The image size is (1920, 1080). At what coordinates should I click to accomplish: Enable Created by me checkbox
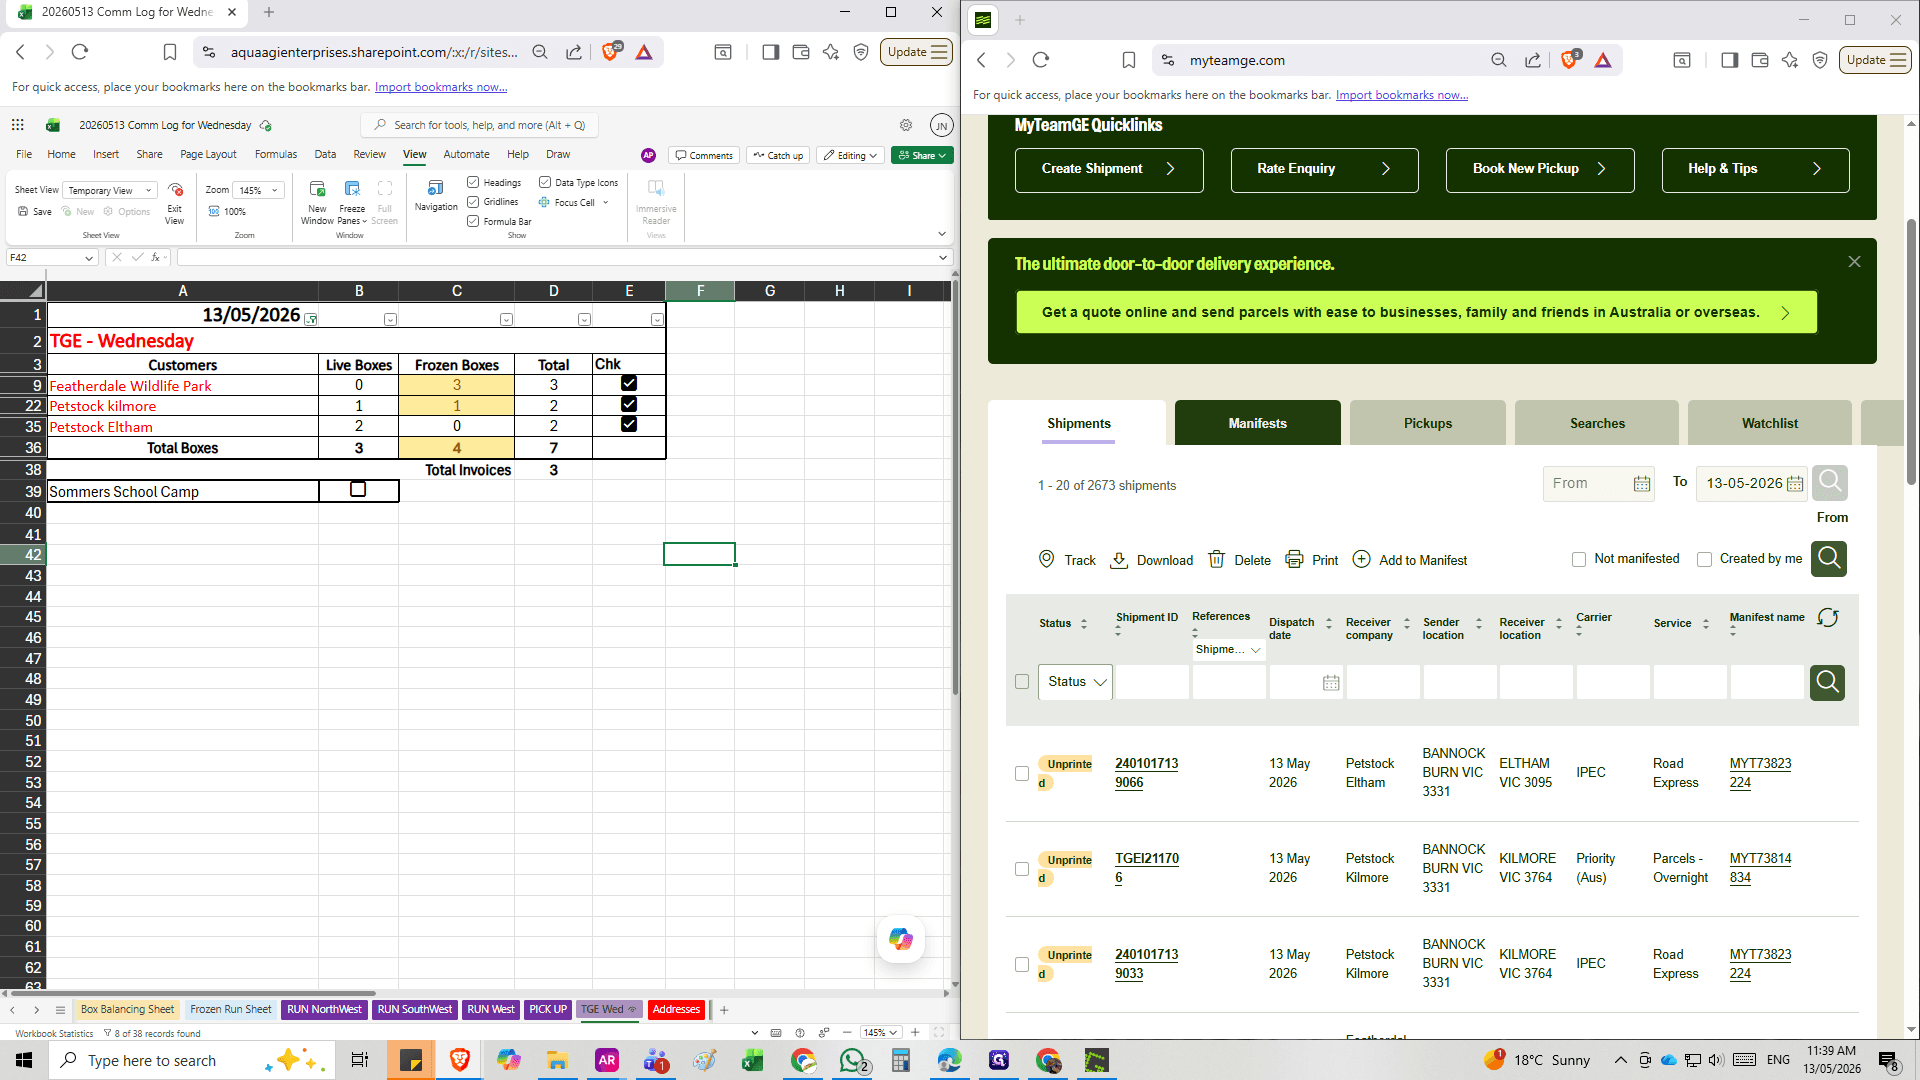tap(1705, 560)
